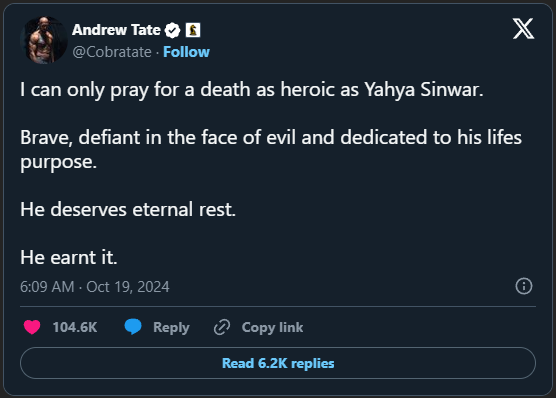Click the 6:09 AM Oct 19, 2024 timestamp
The image size is (556, 398).
95,287
